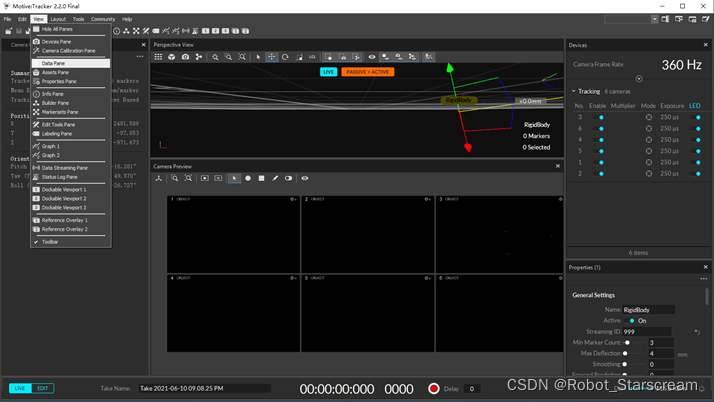This screenshot has height=402, width=714.
Task: Open camera 4 preview options dropdown
Action: 294,278
